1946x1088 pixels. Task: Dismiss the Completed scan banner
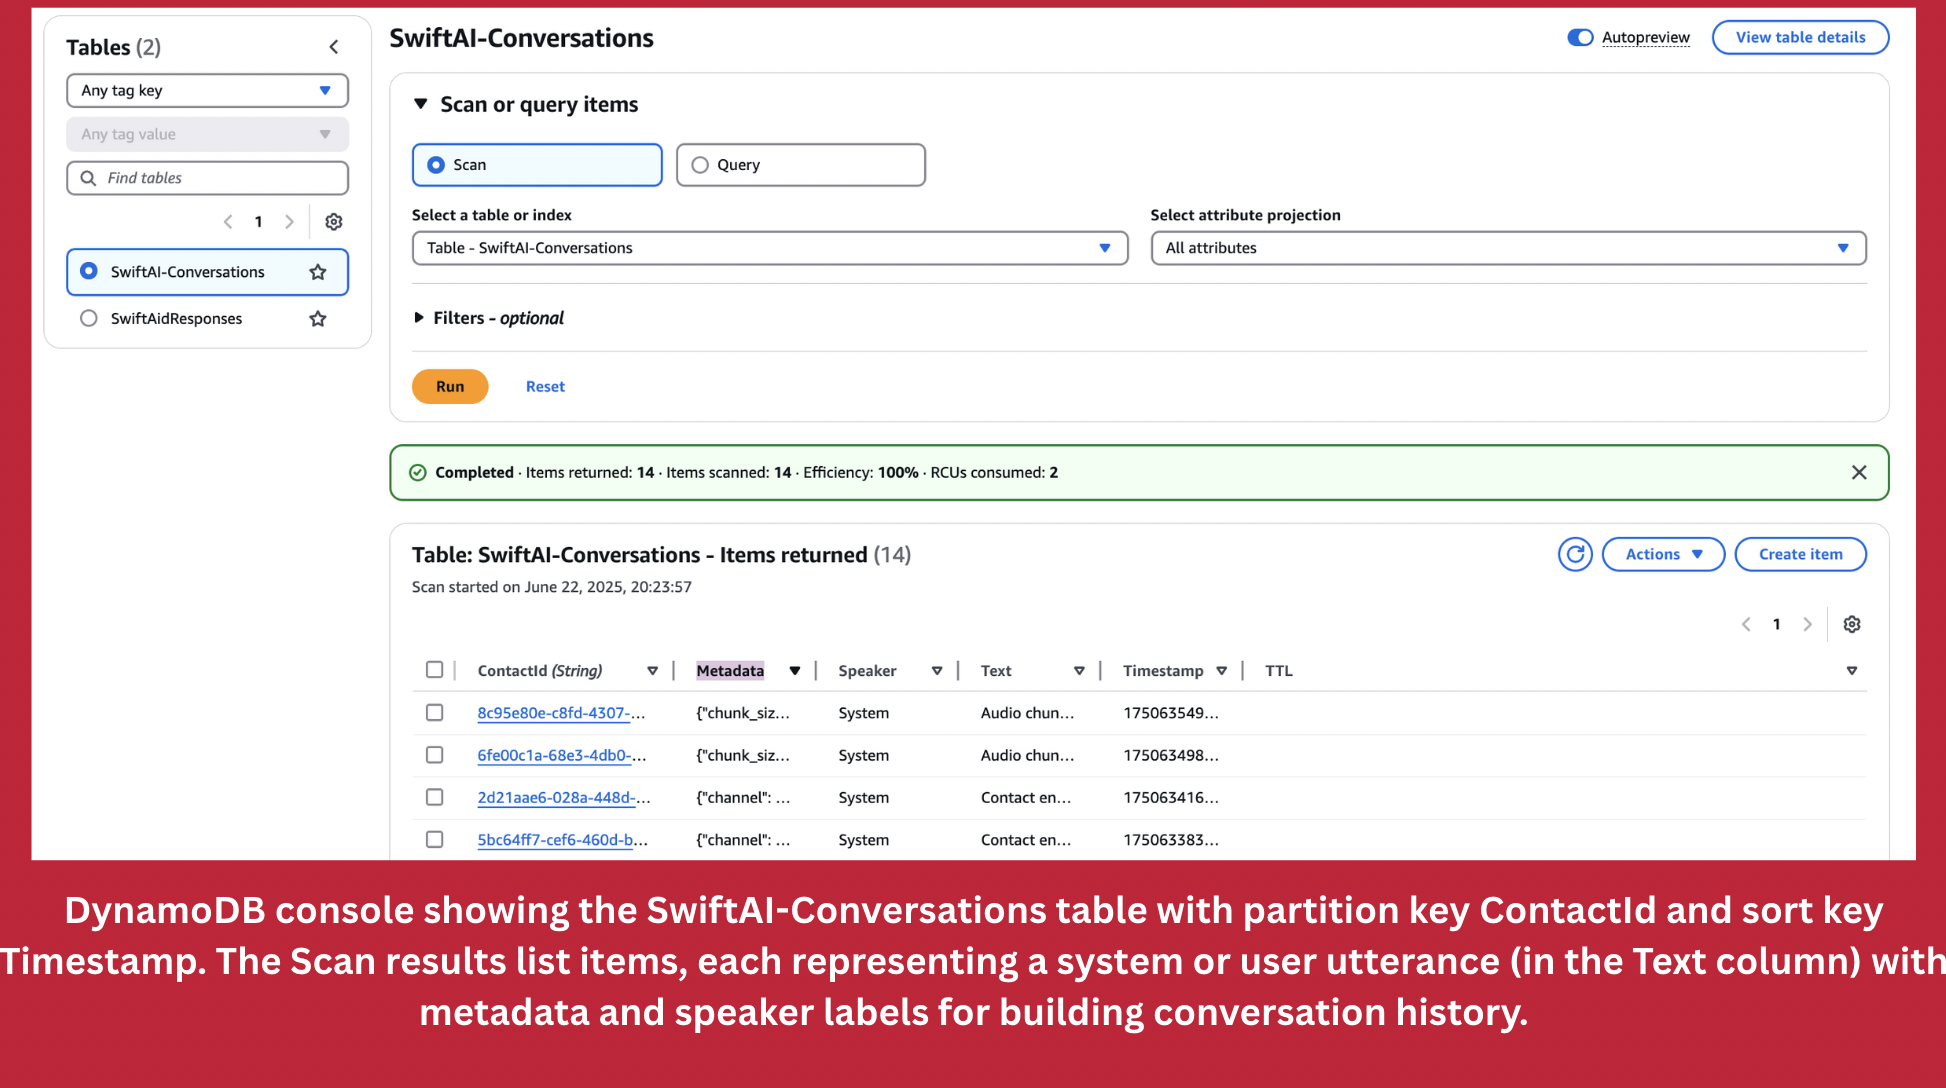(1859, 472)
